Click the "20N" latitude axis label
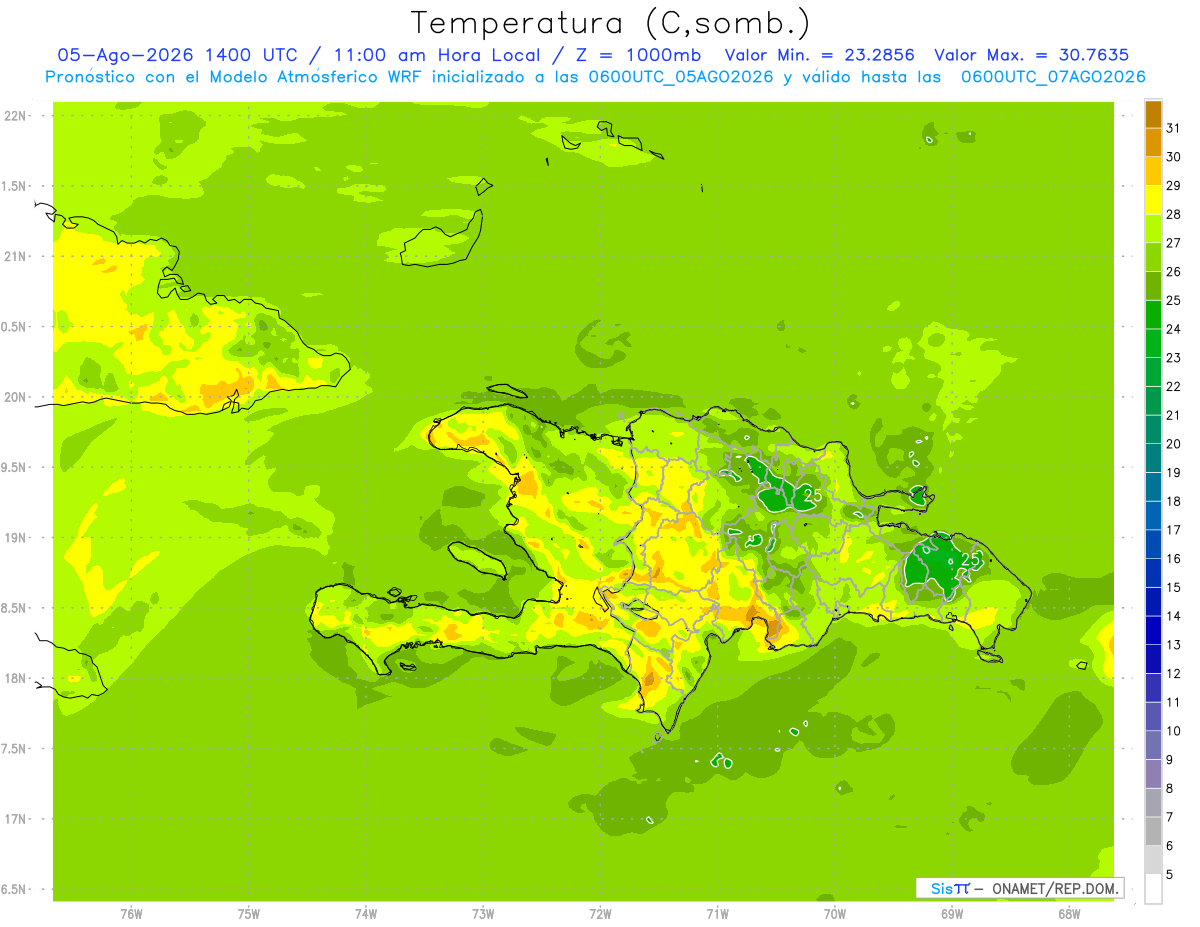The width and height of the screenshot is (1200, 927). (x=16, y=397)
